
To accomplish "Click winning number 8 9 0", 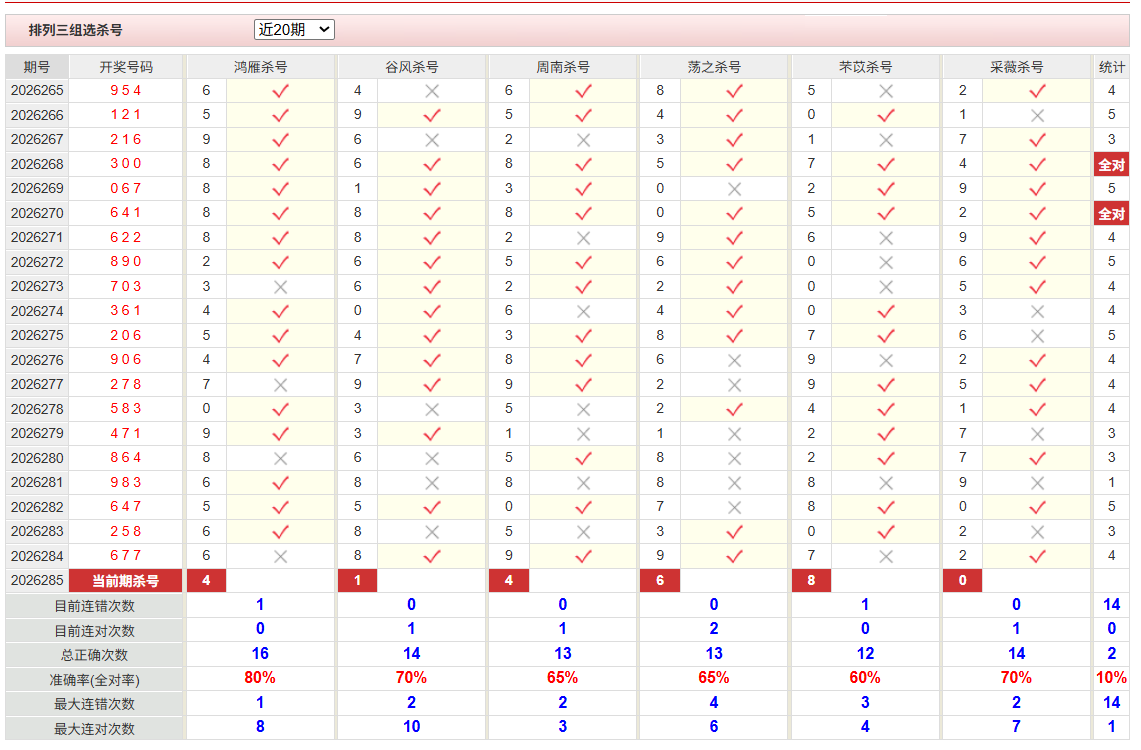I will click(126, 262).
